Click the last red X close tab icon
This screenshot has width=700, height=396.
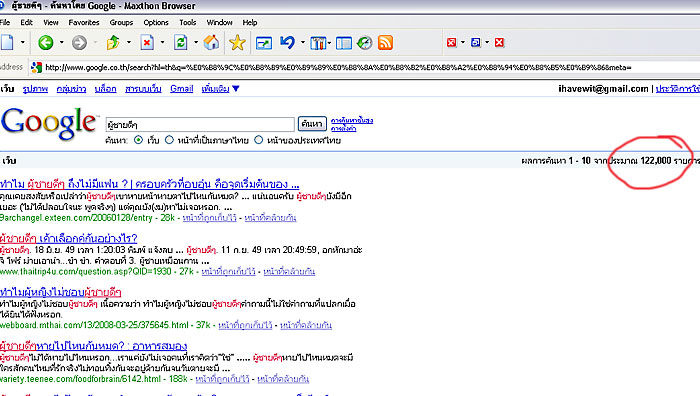(x=499, y=42)
